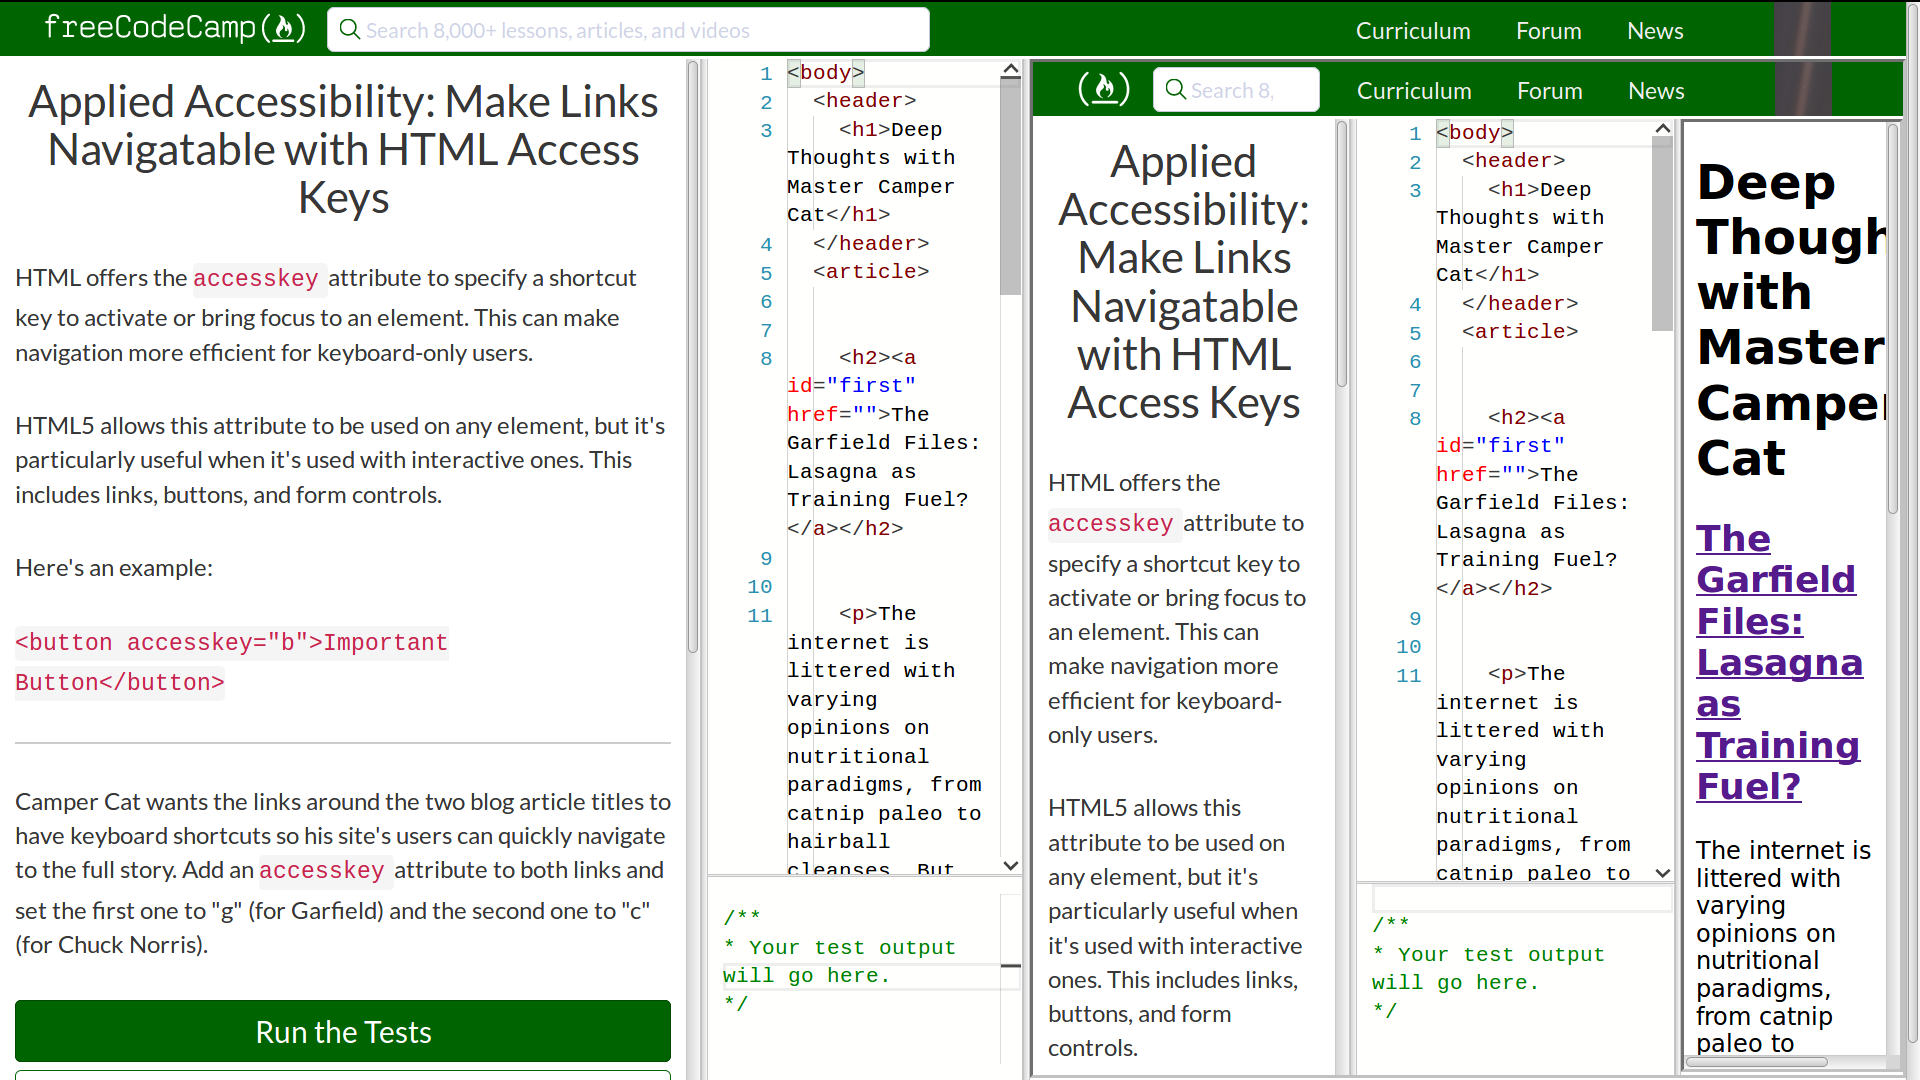Open Curriculum in the top navigation
The image size is (1920, 1080).
[1412, 31]
